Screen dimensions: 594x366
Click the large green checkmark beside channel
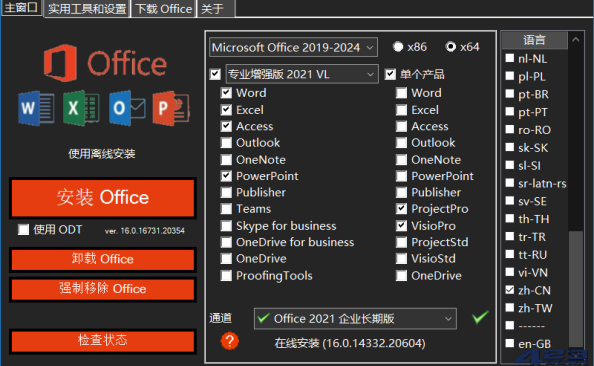[x=480, y=317]
